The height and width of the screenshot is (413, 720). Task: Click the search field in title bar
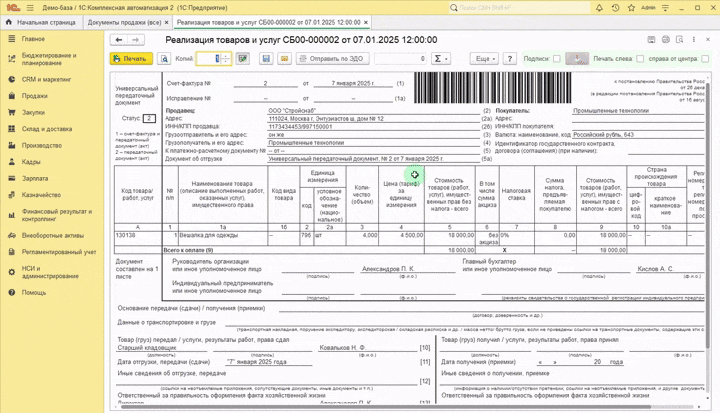click(519, 8)
